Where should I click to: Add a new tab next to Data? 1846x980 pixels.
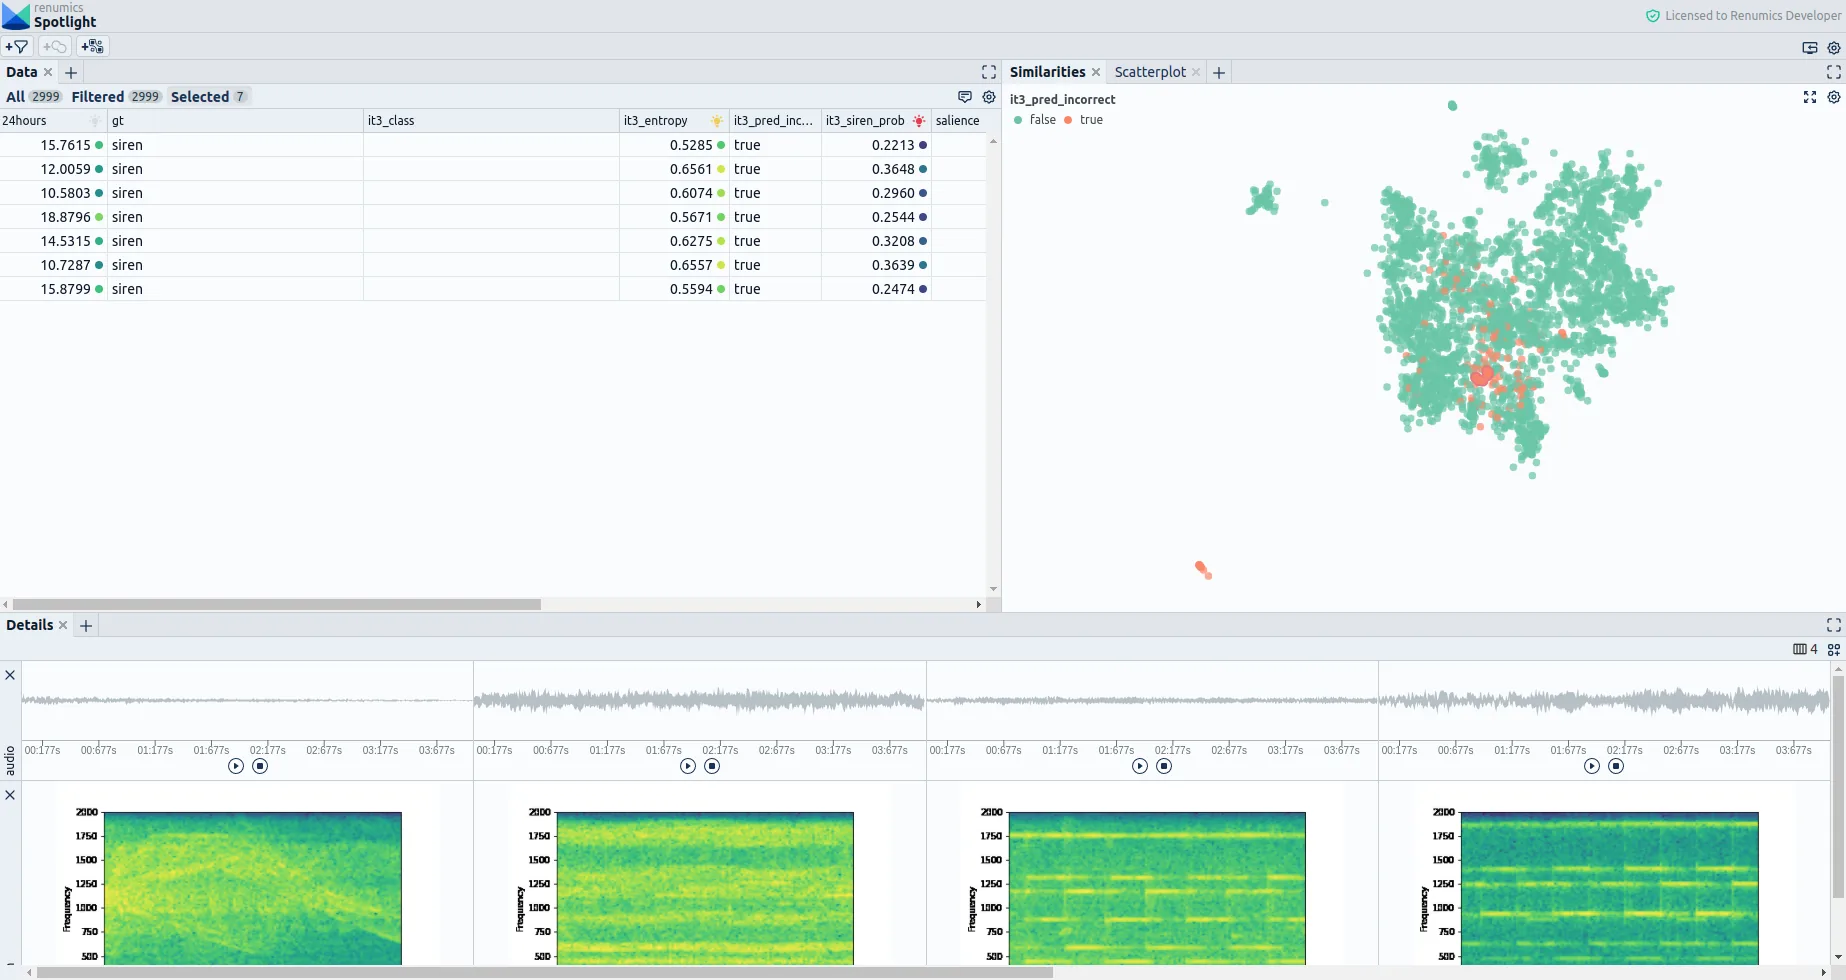pos(71,72)
